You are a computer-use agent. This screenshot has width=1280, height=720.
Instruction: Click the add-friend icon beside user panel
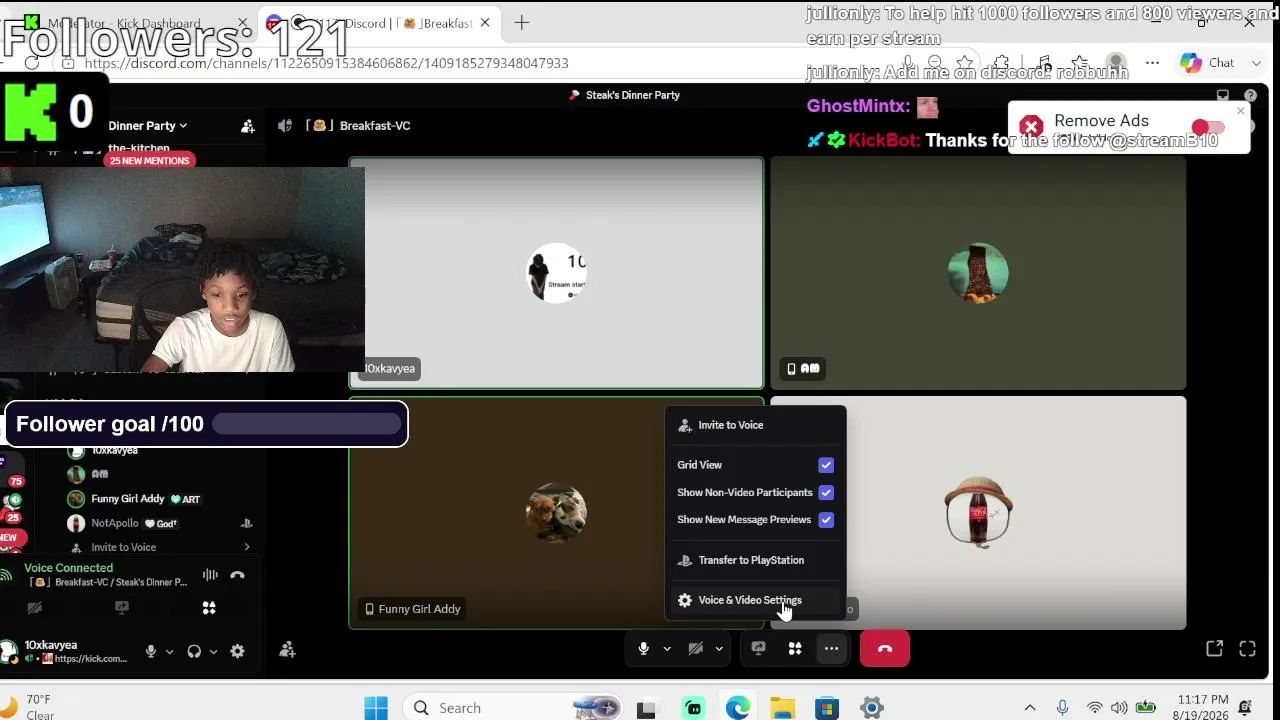(287, 651)
